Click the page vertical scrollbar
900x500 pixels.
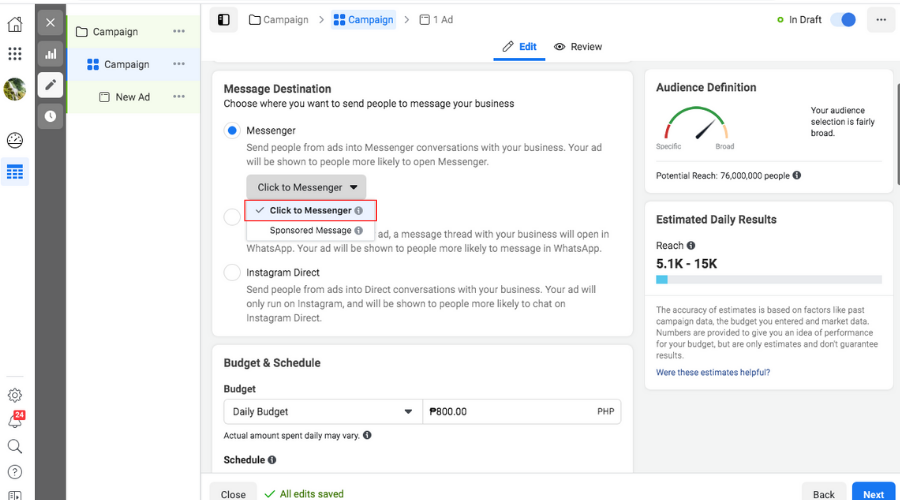898,135
